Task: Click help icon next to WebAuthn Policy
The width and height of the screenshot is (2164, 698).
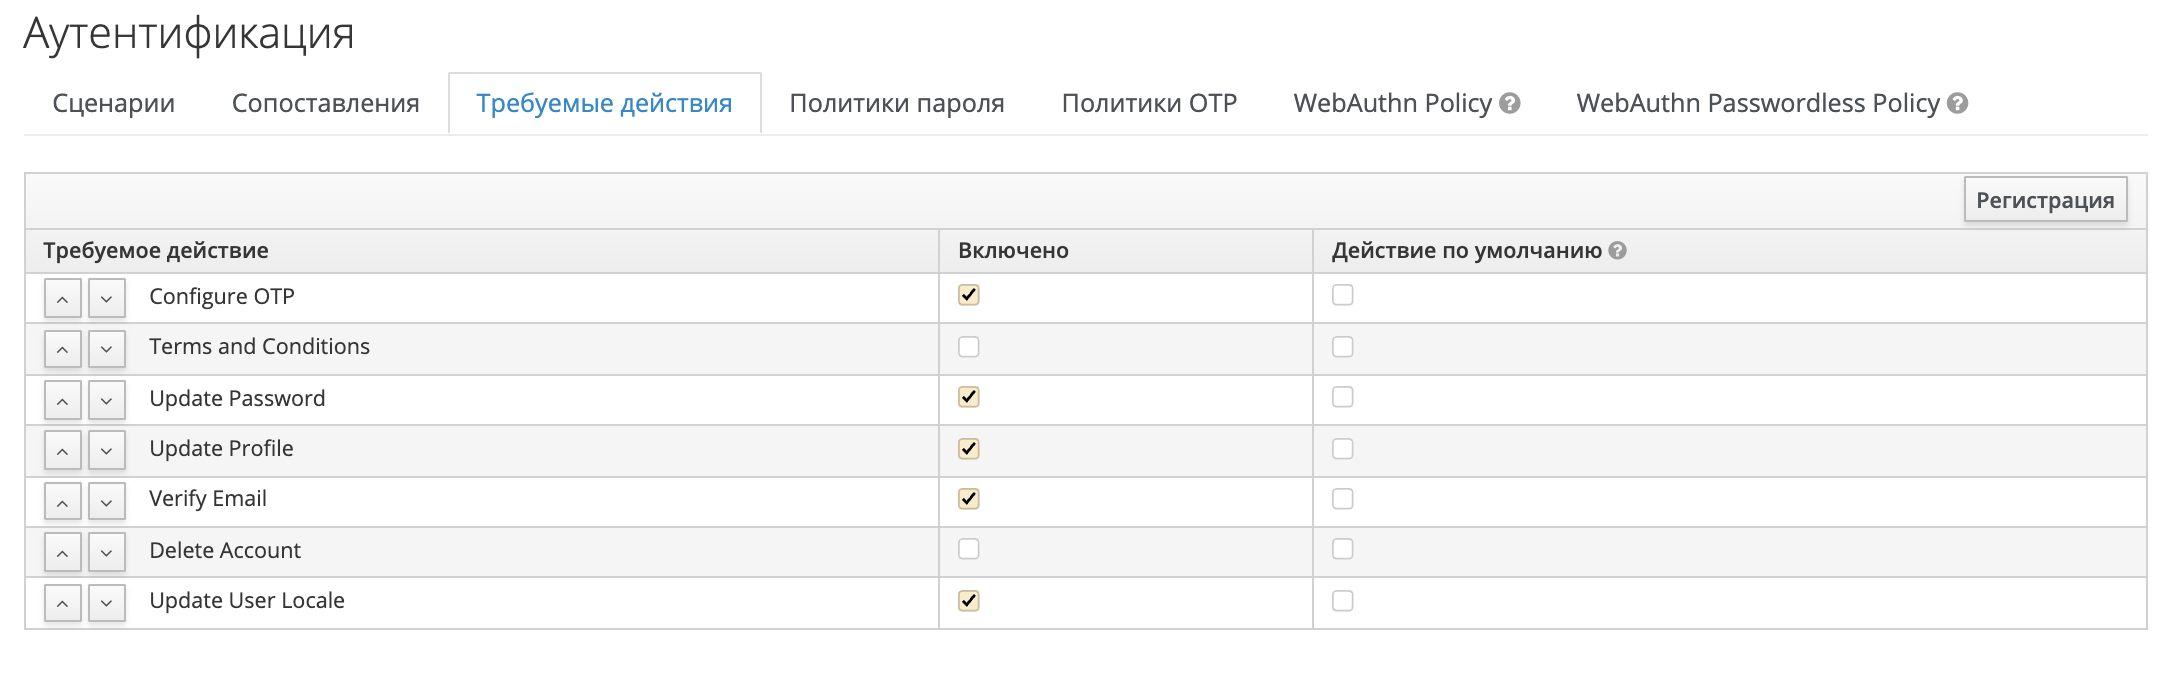Action: click(1510, 103)
